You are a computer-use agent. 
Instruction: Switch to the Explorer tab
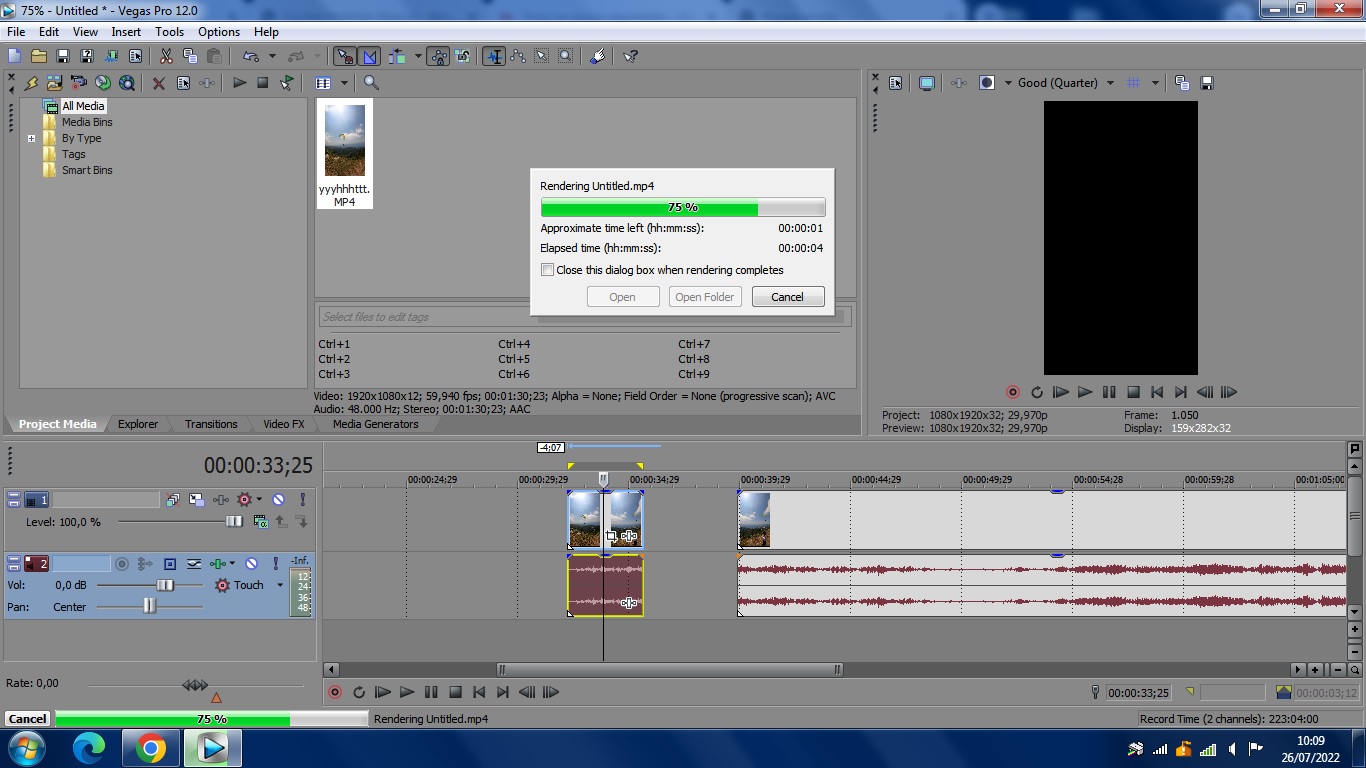coord(138,424)
